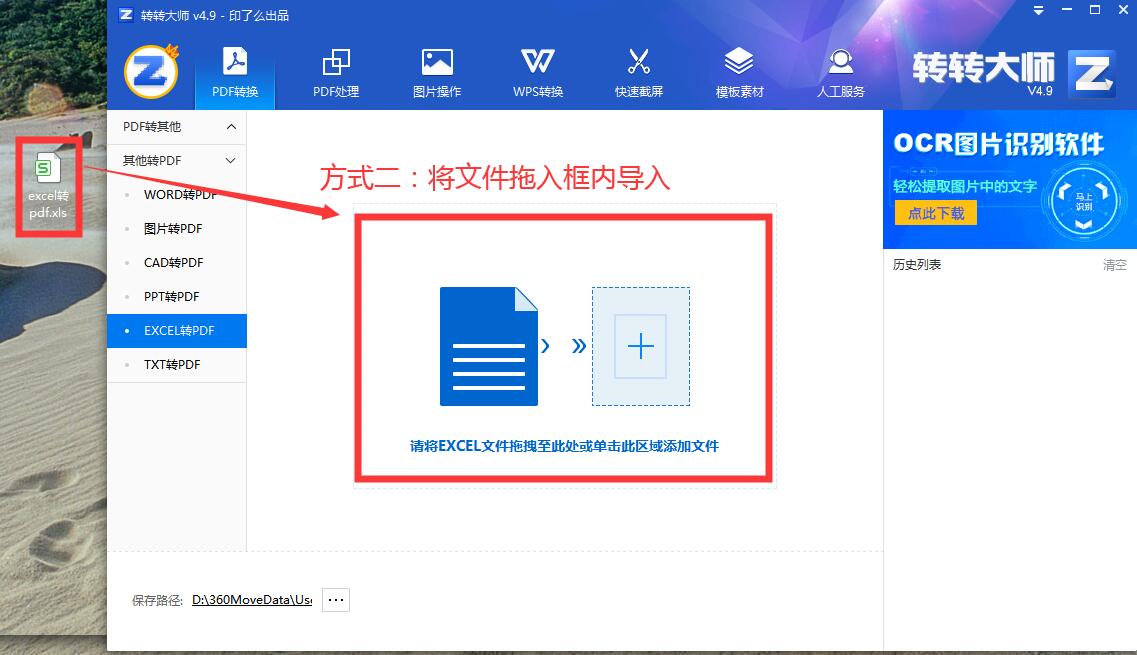
Task: Expand the 其他转PDF section
Action: (177, 160)
